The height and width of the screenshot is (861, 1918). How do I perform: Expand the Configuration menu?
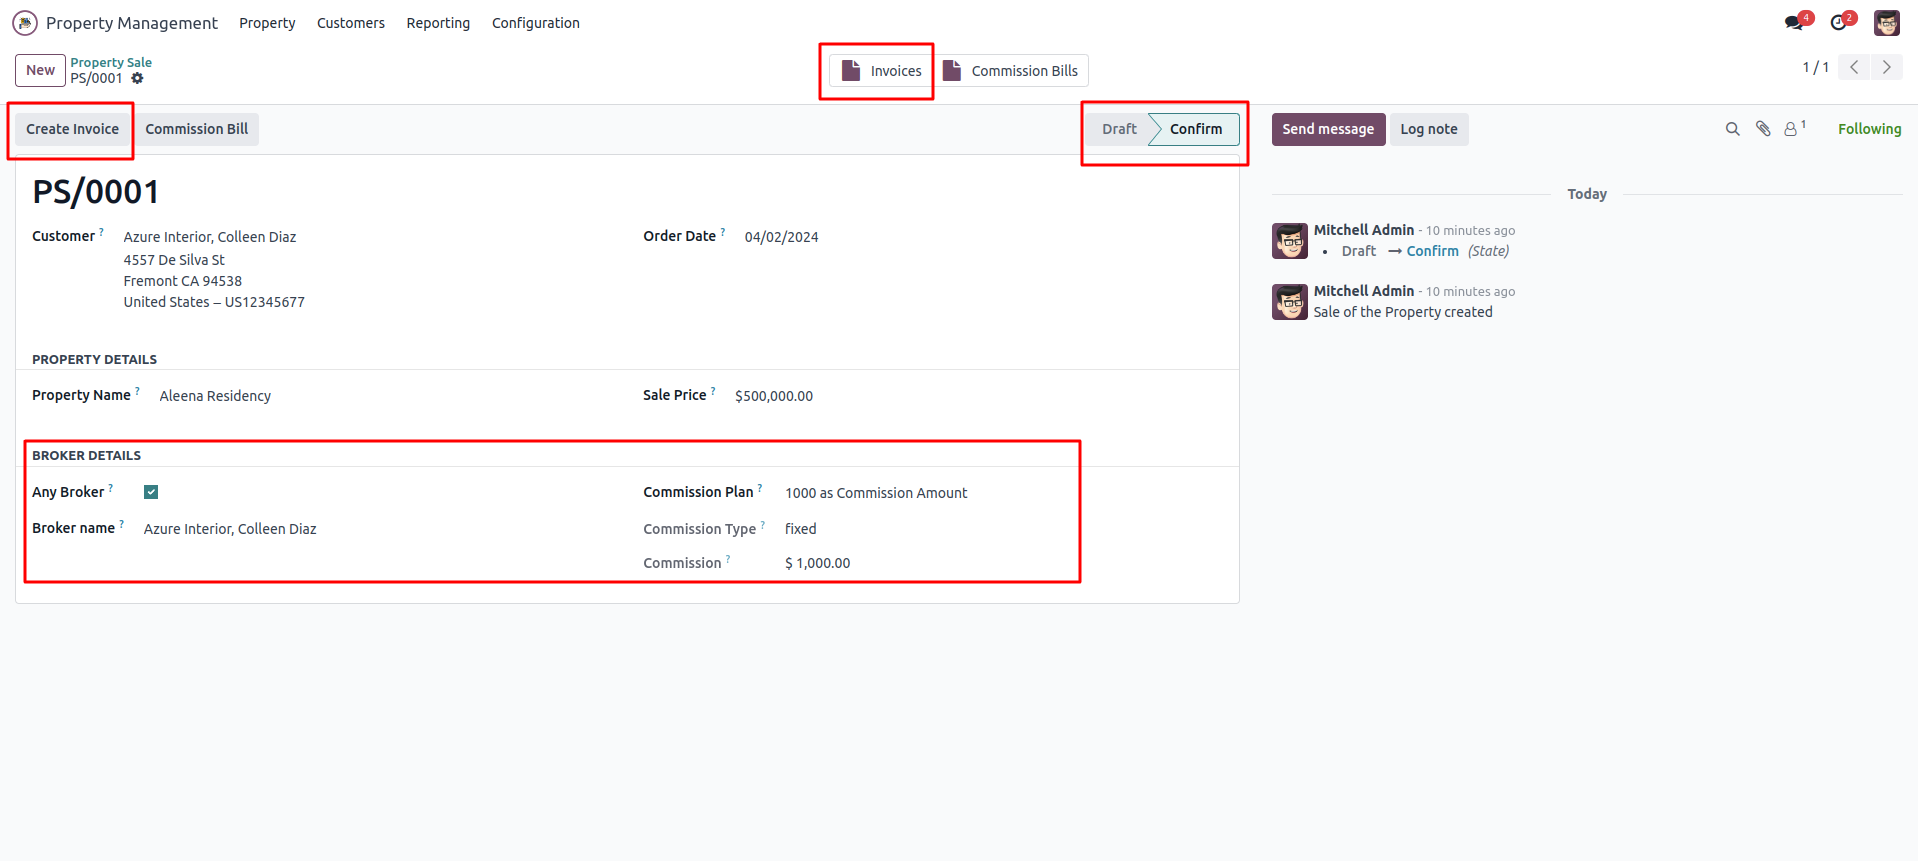[535, 23]
